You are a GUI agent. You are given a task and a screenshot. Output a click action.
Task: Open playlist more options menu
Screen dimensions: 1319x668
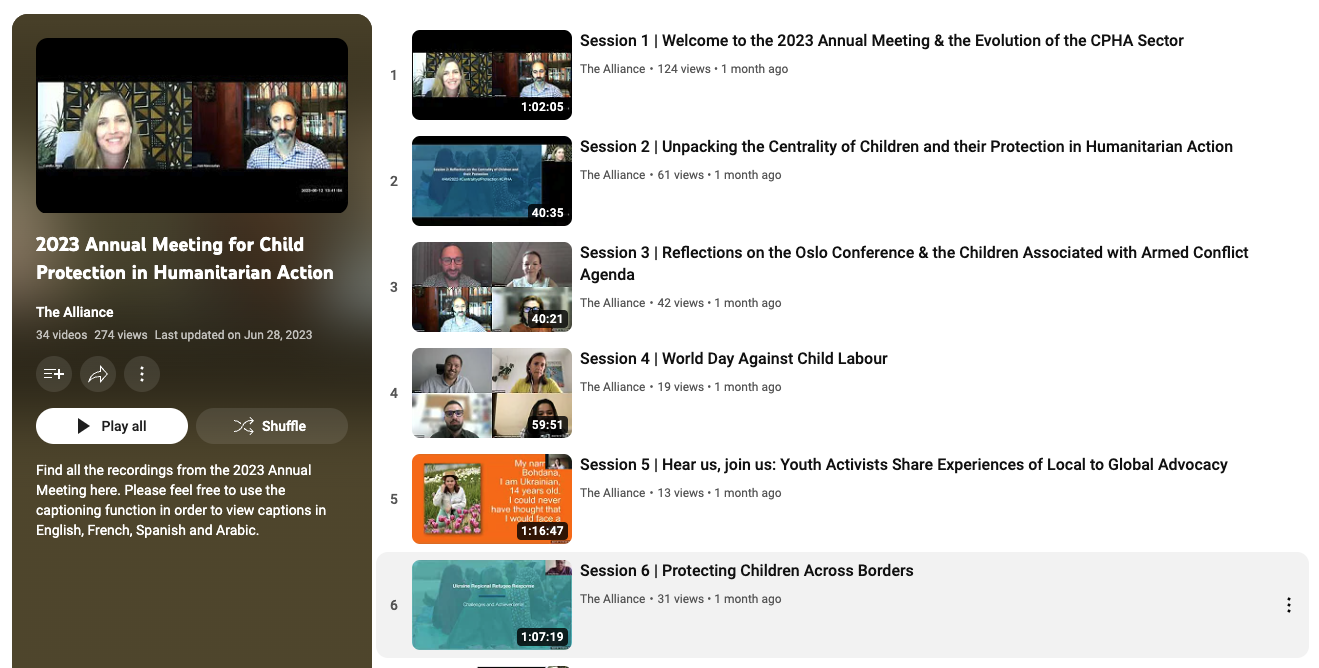[142, 374]
